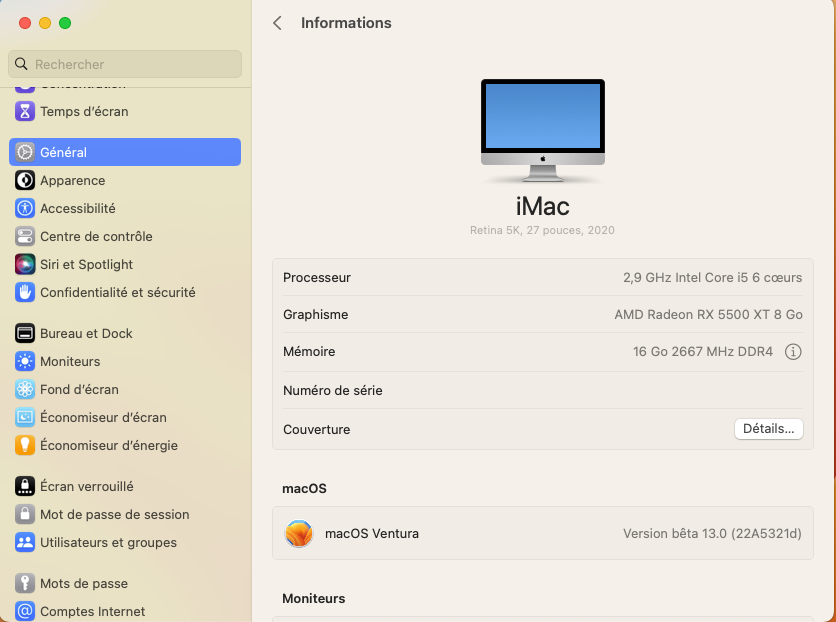Select the Accessibilité icon
Viewport: 836px width, 622px height.
[25, 208]
